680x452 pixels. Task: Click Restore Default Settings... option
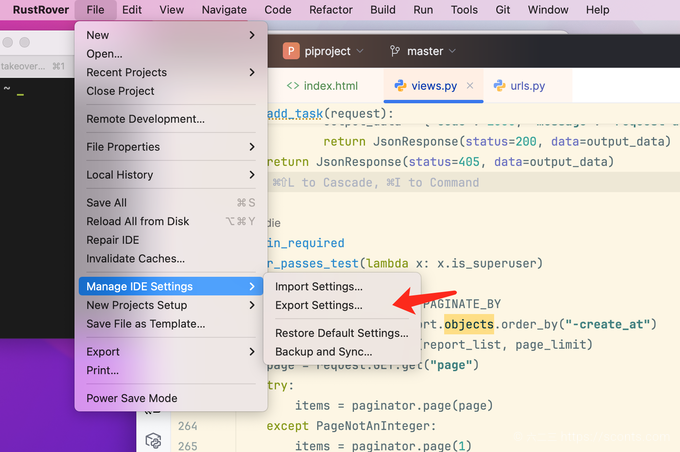tap(342, 333)
